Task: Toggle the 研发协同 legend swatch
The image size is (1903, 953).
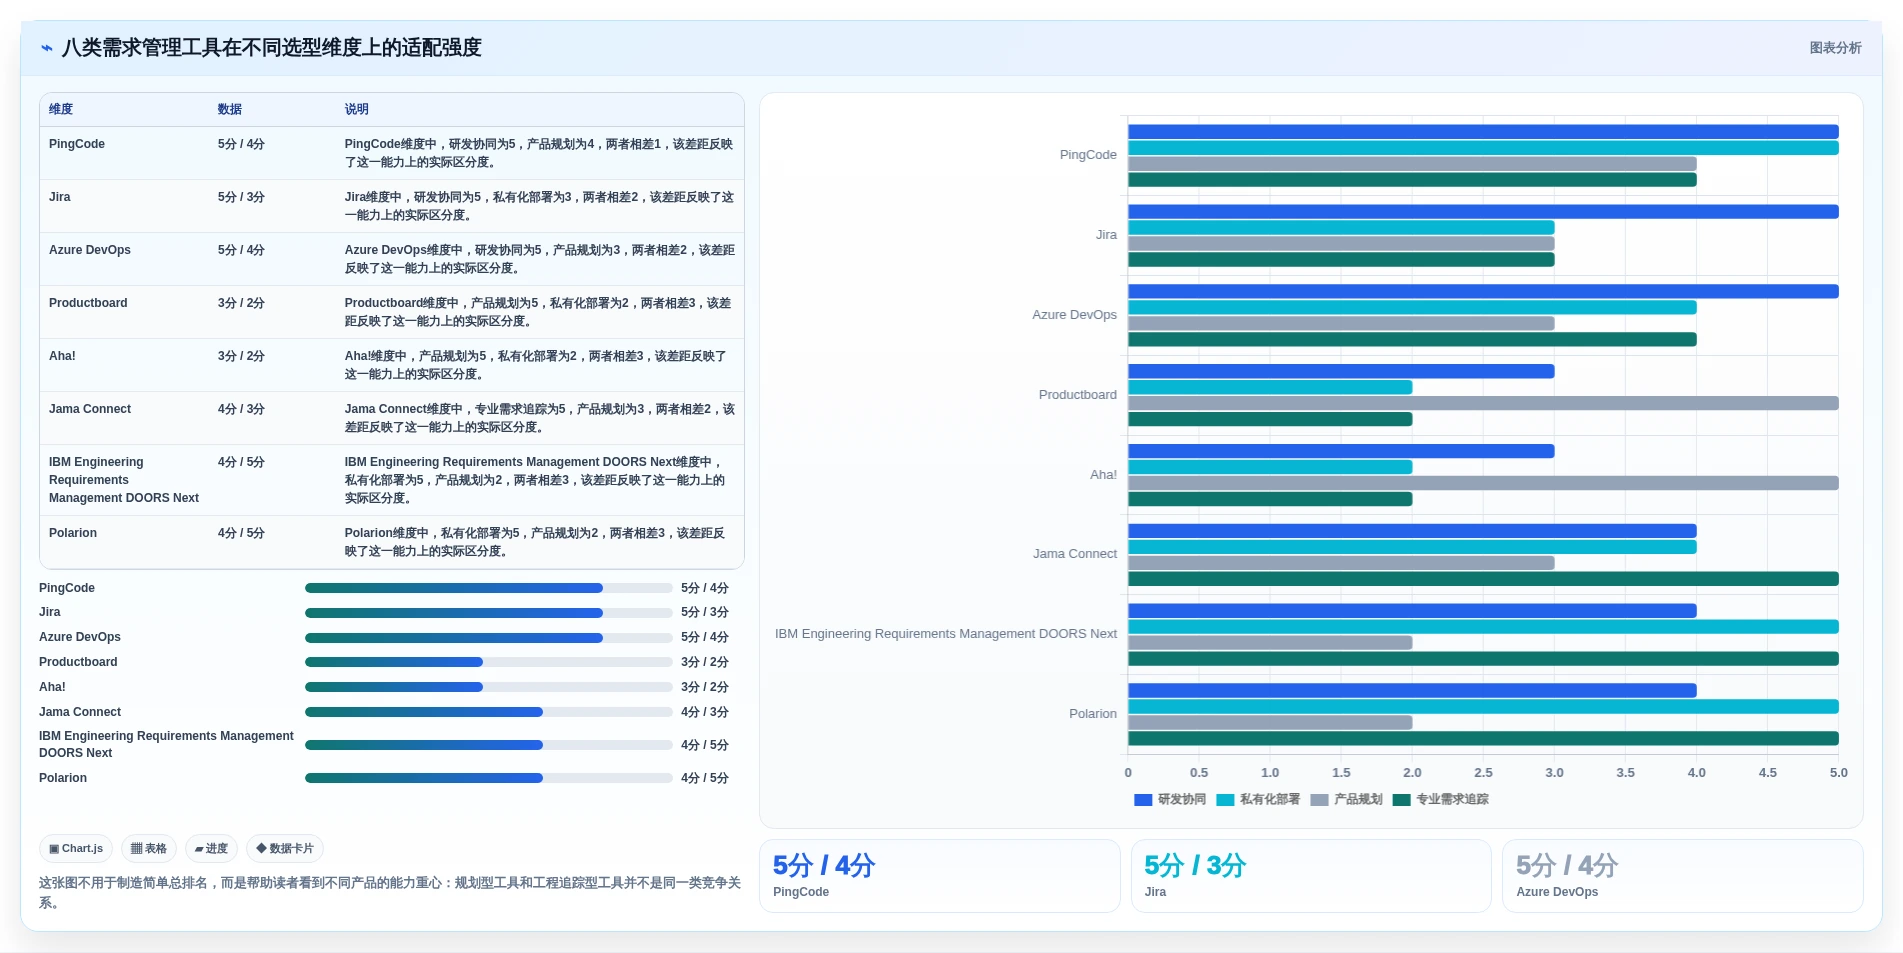Action: [1143, 800]
